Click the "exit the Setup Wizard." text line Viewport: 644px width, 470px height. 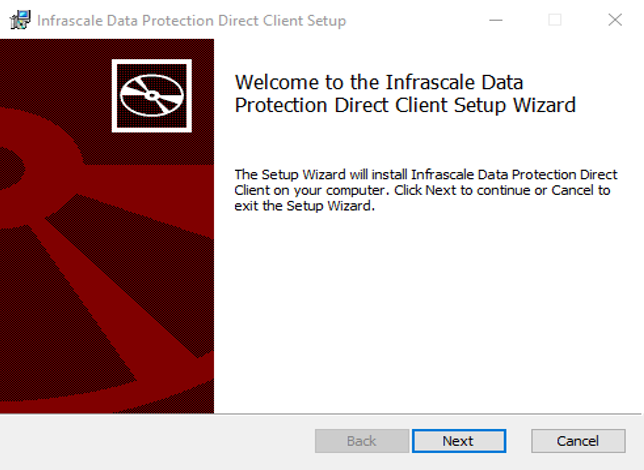(x=304, y=206)
